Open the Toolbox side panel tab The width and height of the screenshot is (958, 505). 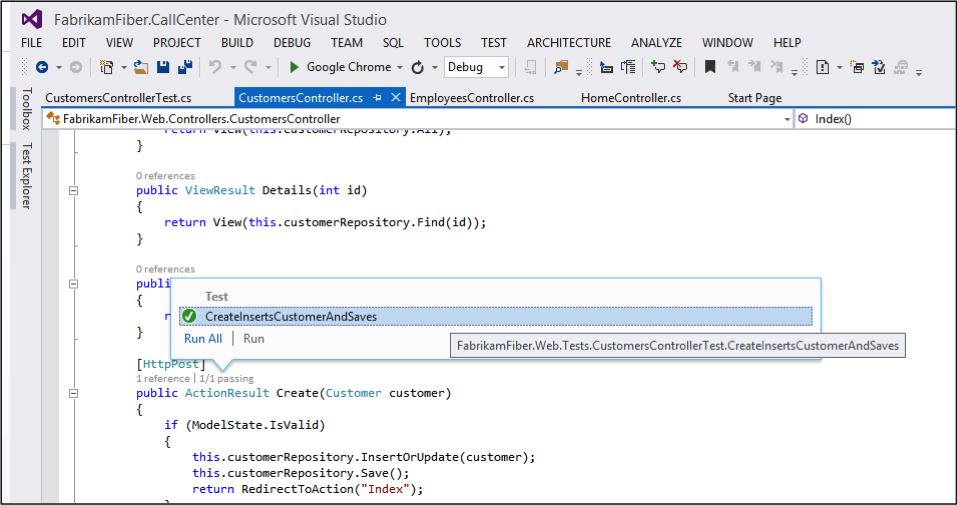[26, 109]
